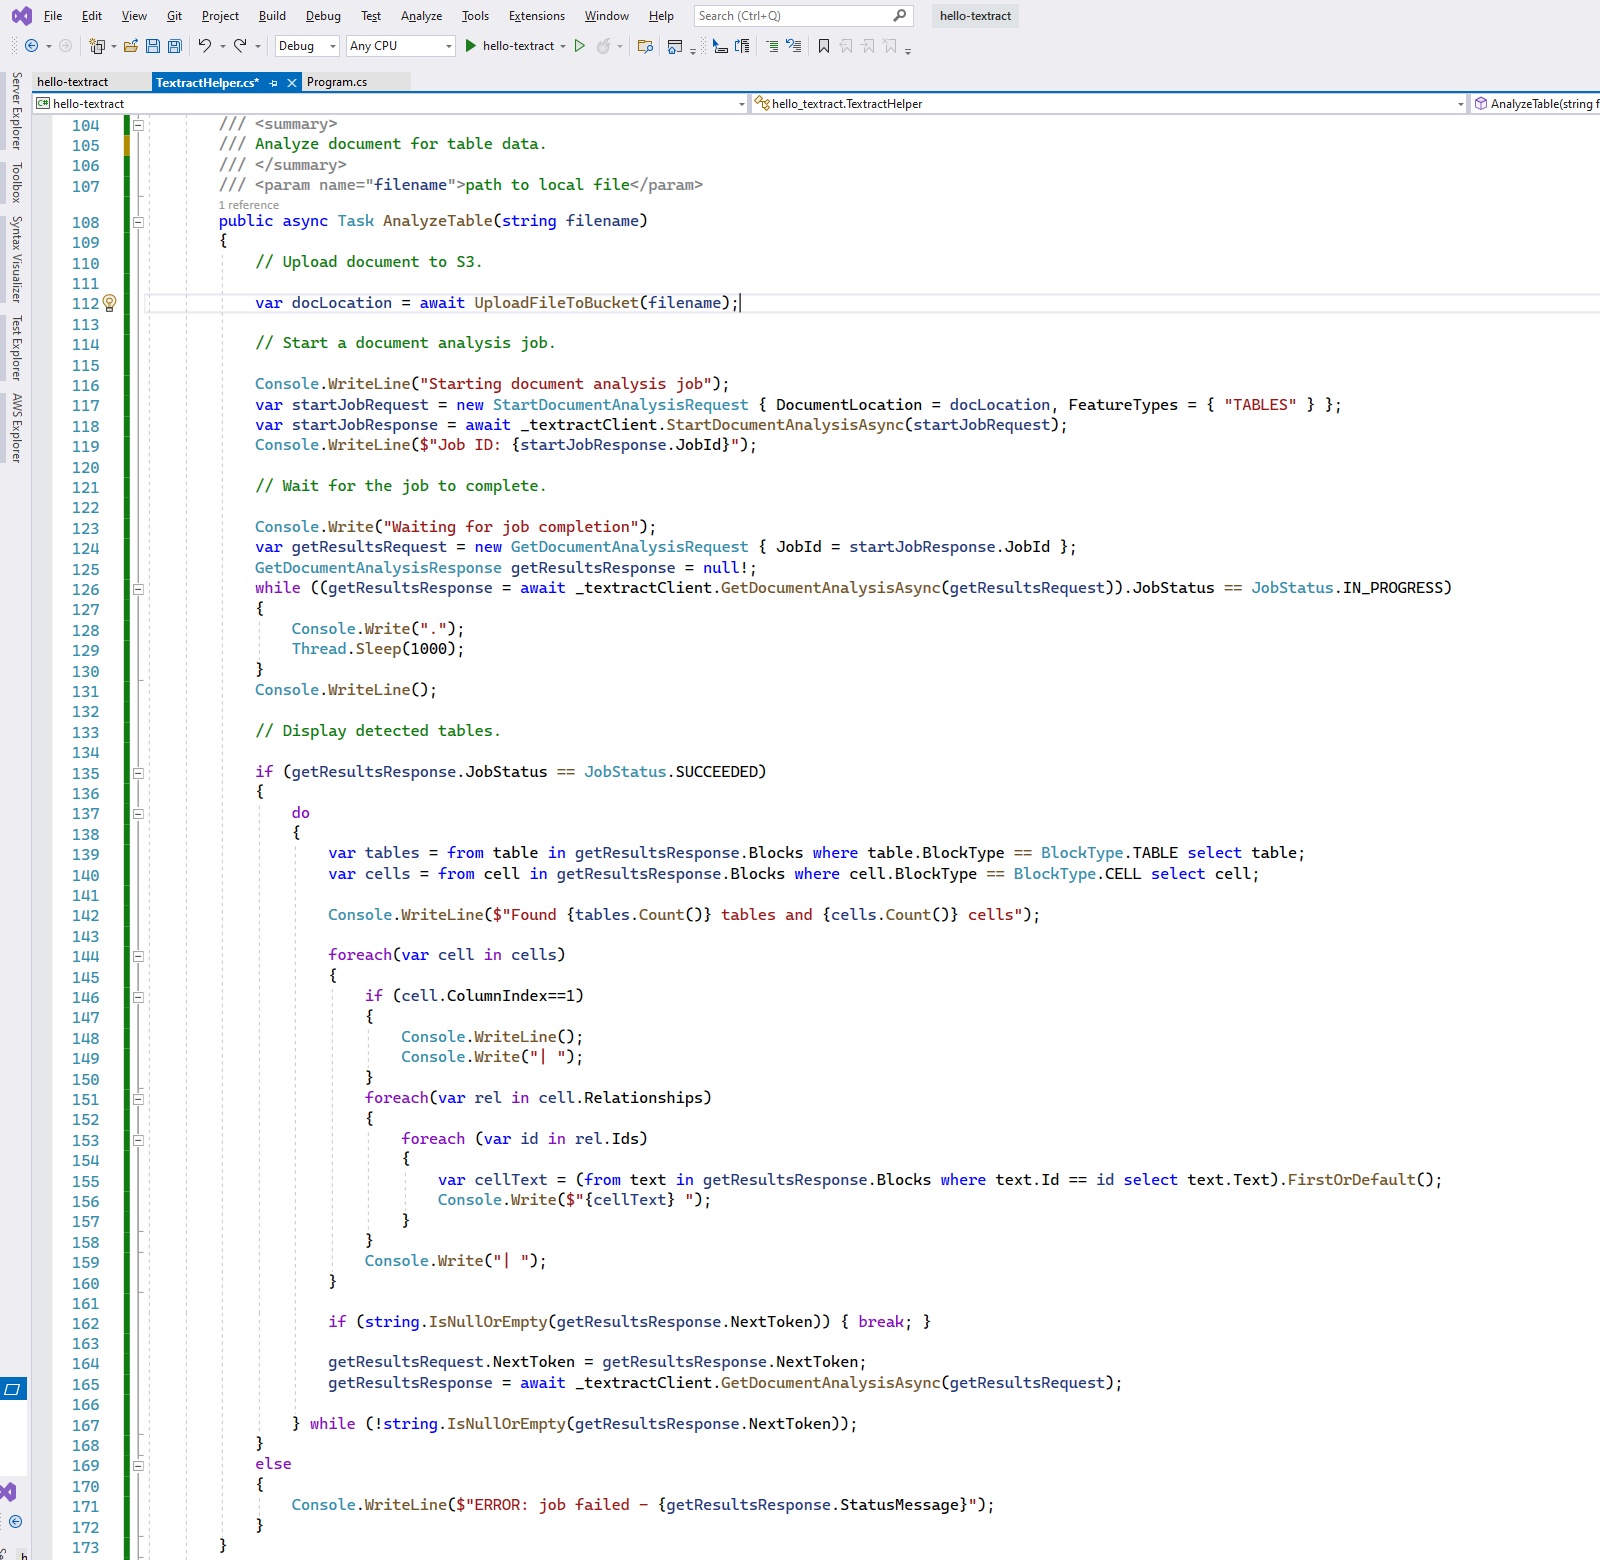
Task: Open the Server Explorer side panel
Action: [16, 111]
